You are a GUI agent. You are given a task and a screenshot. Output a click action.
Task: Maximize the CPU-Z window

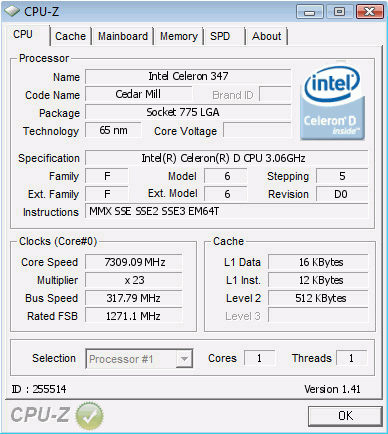click(339, 12)
